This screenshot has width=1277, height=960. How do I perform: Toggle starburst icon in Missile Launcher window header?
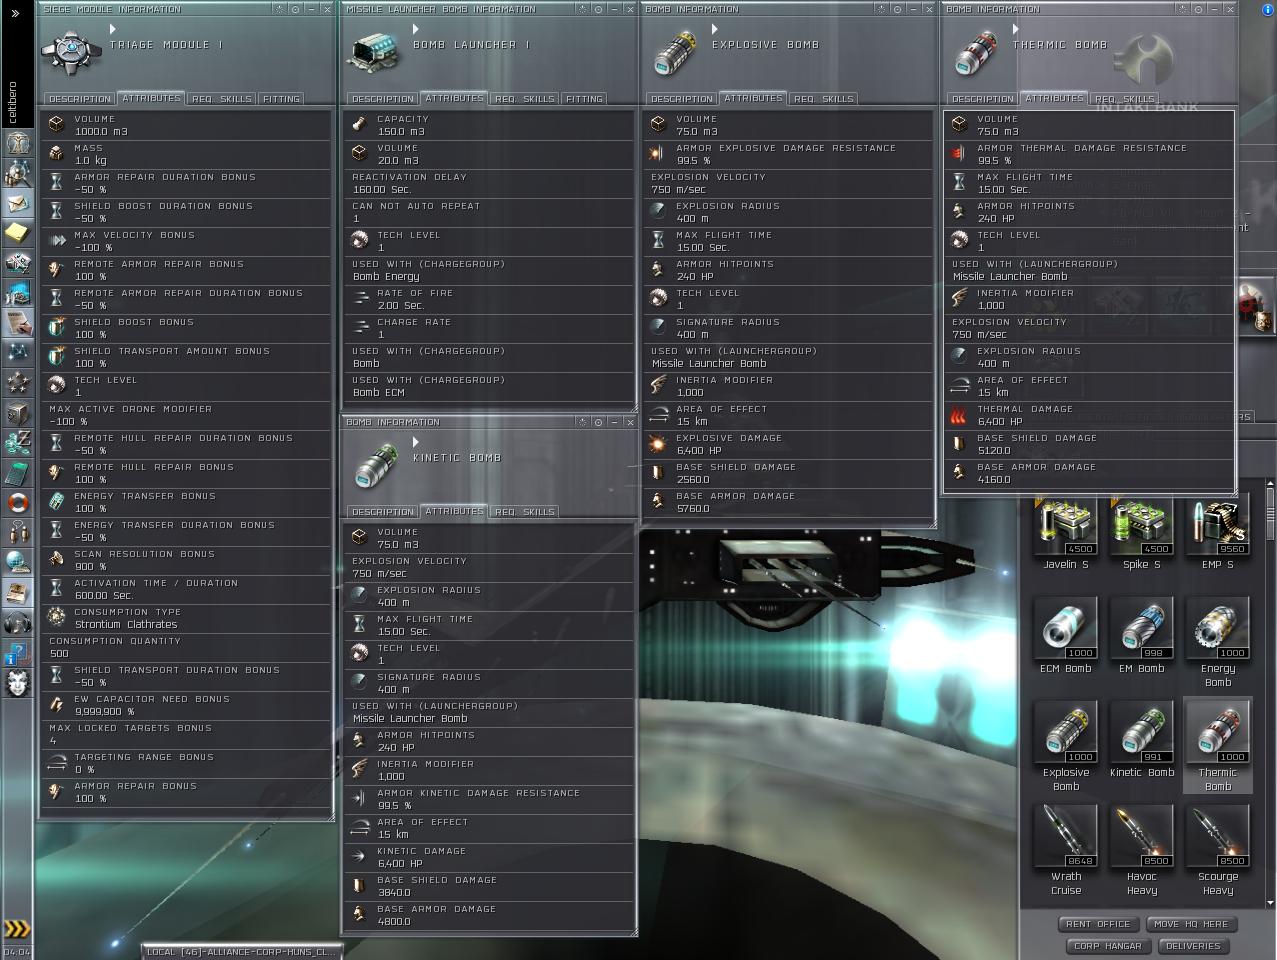tap(582, 9)
